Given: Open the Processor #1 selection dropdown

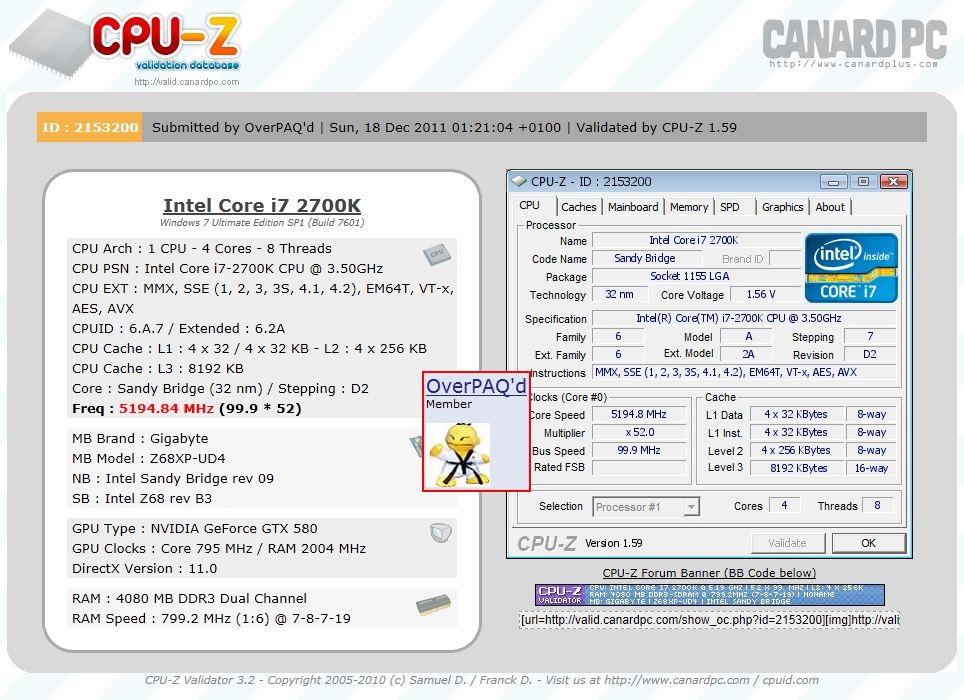Looking at the screenshot, I should click(646, 507).
